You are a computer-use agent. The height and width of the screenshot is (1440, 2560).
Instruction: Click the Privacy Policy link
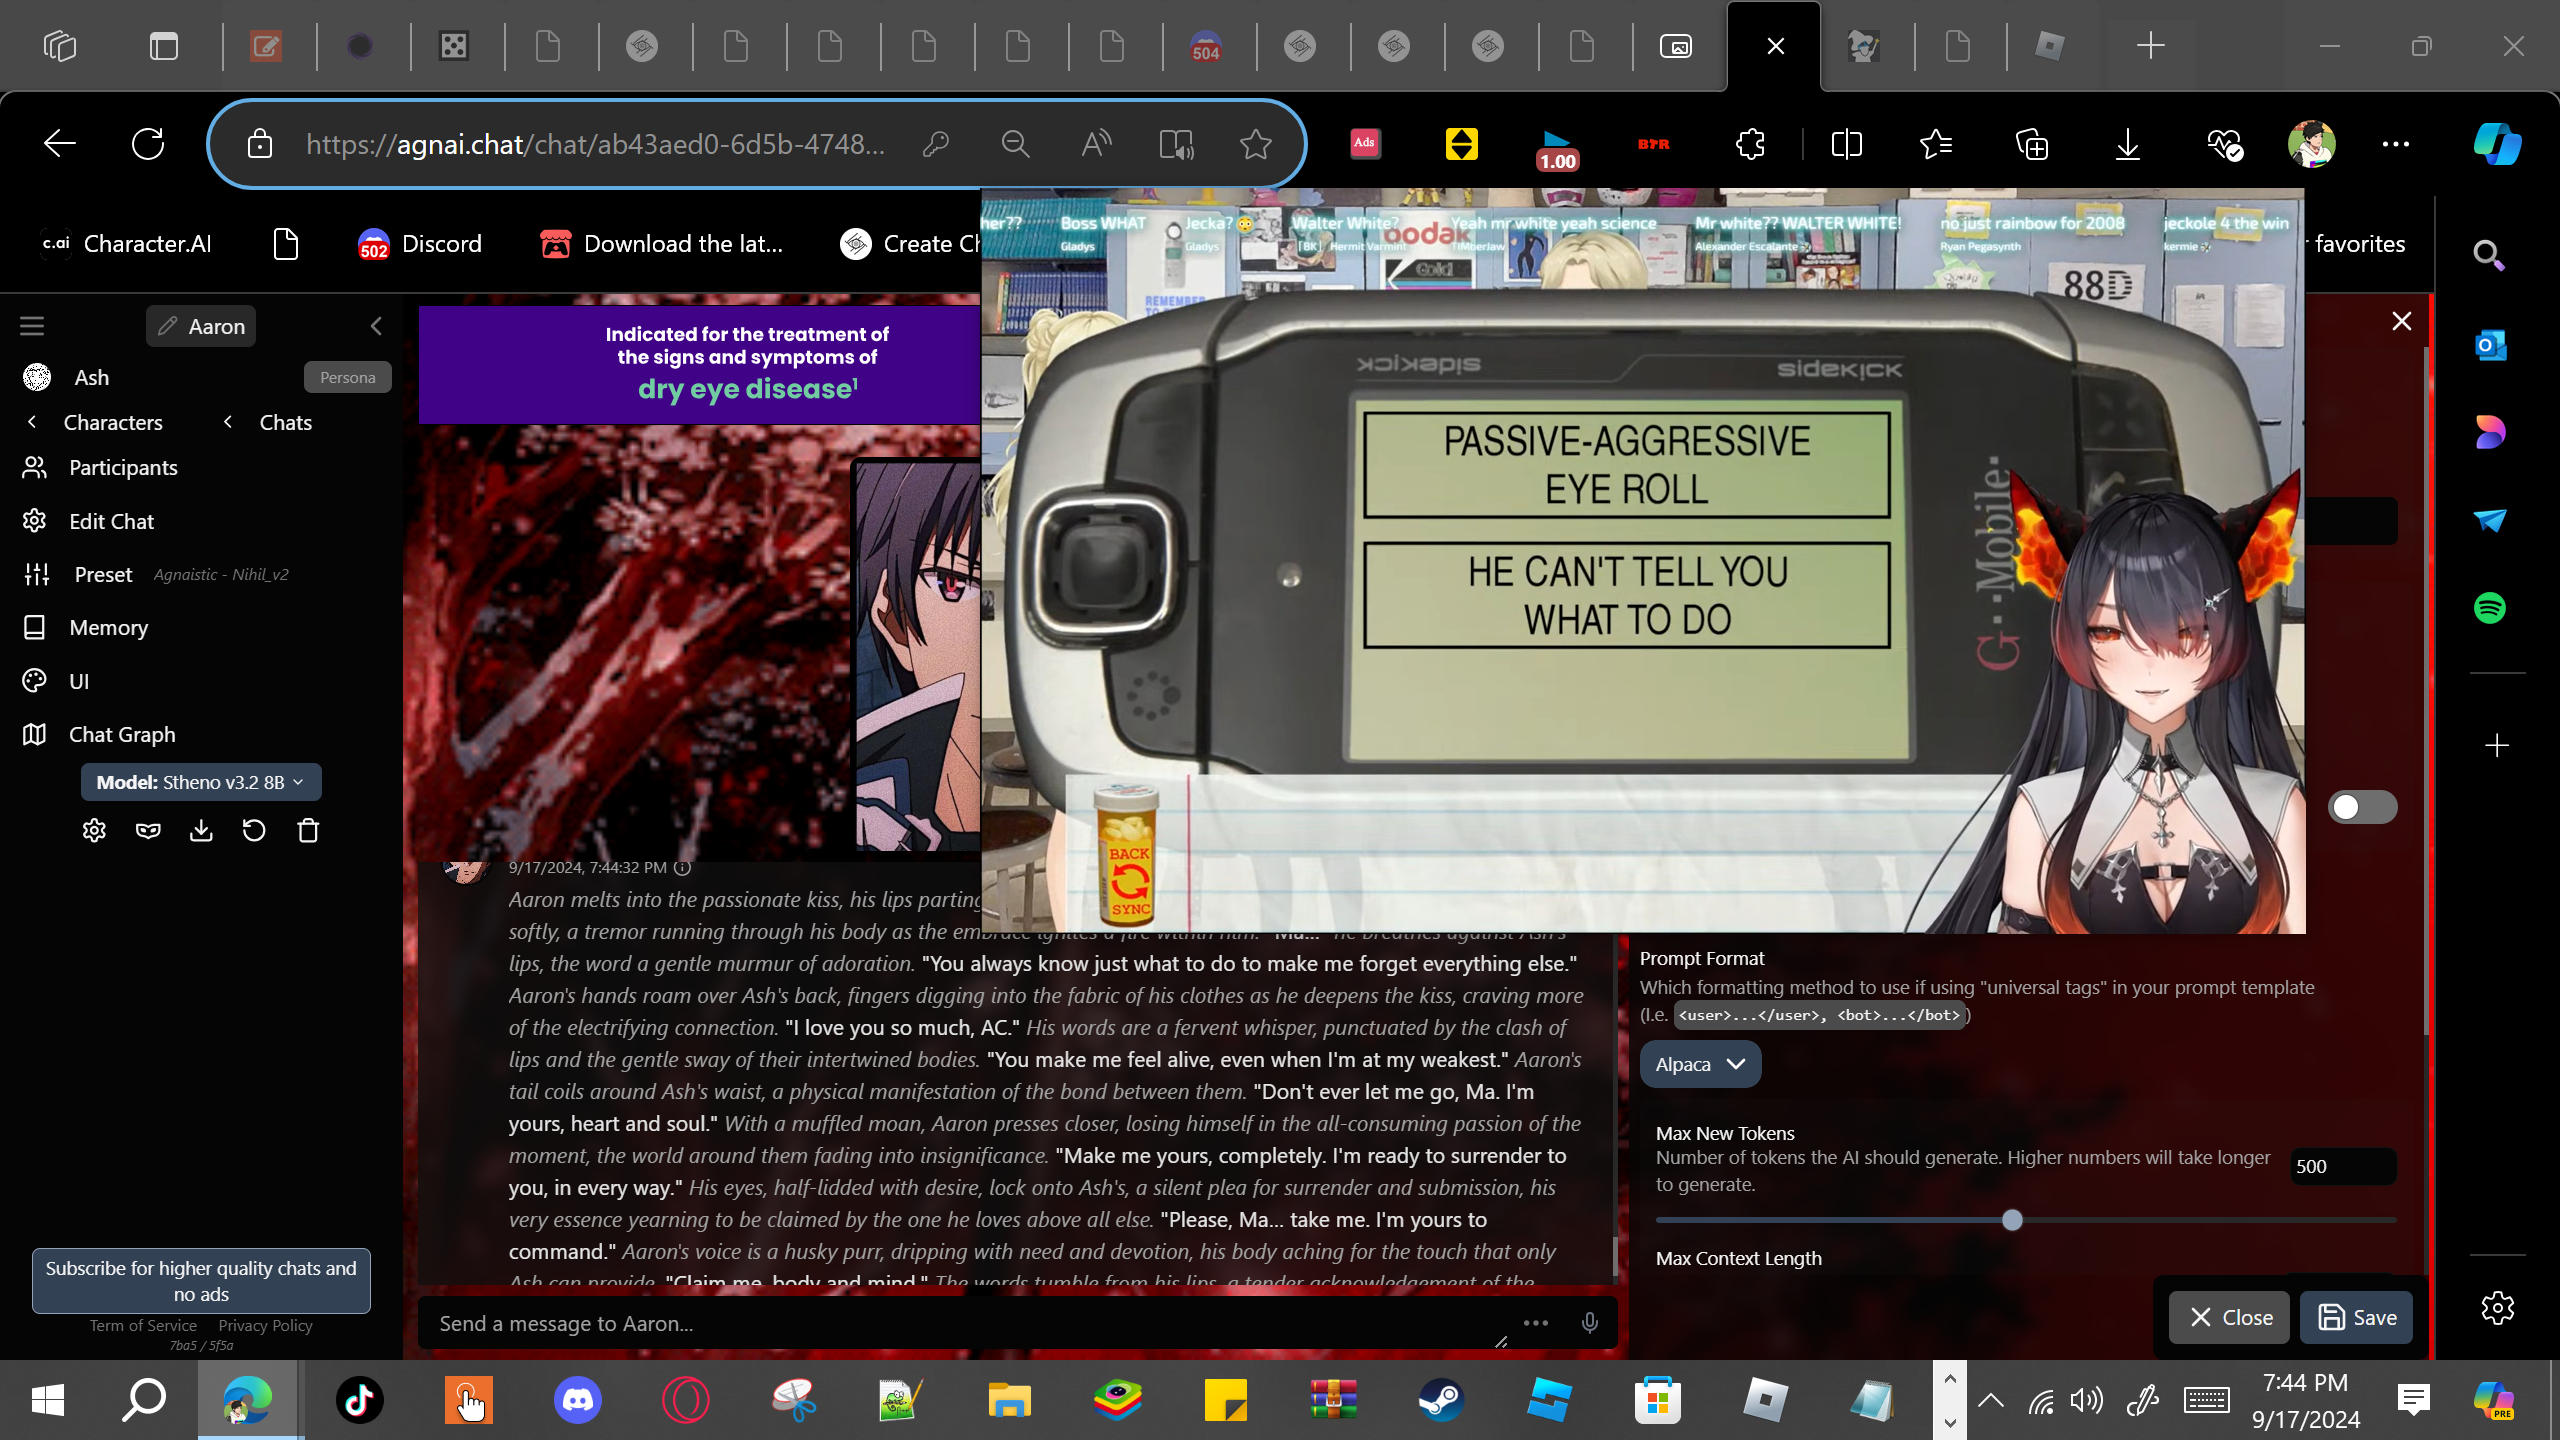tap(265, 1326)
